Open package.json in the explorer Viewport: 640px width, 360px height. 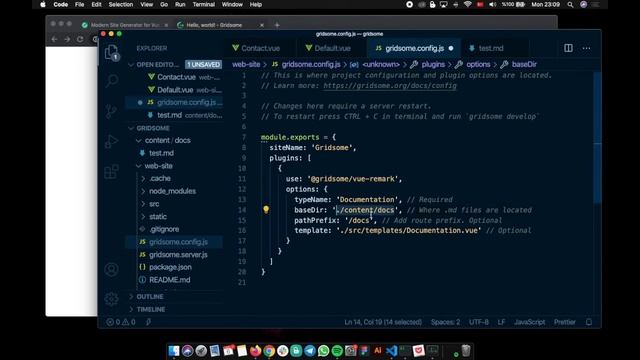[x=170, y=267]
